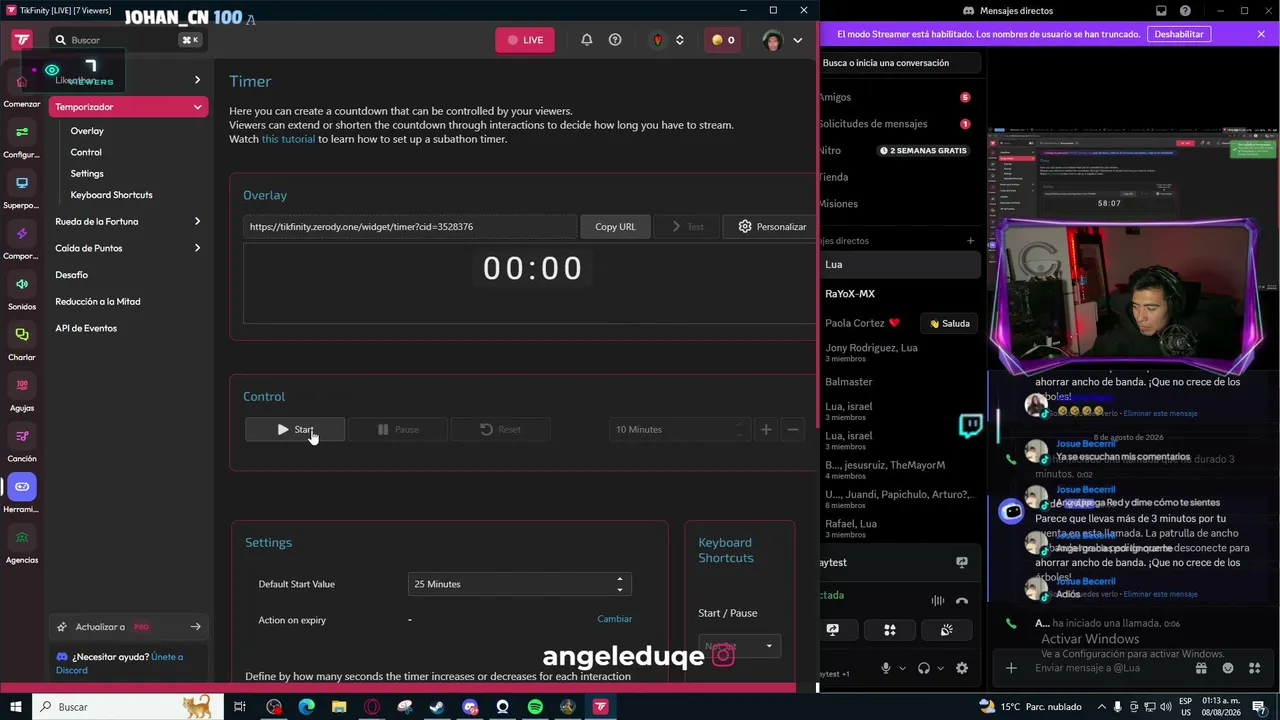
Task: Open Start / Pause shortcut key dropdown
Action: pyautogui.click(x=739, y=646)
